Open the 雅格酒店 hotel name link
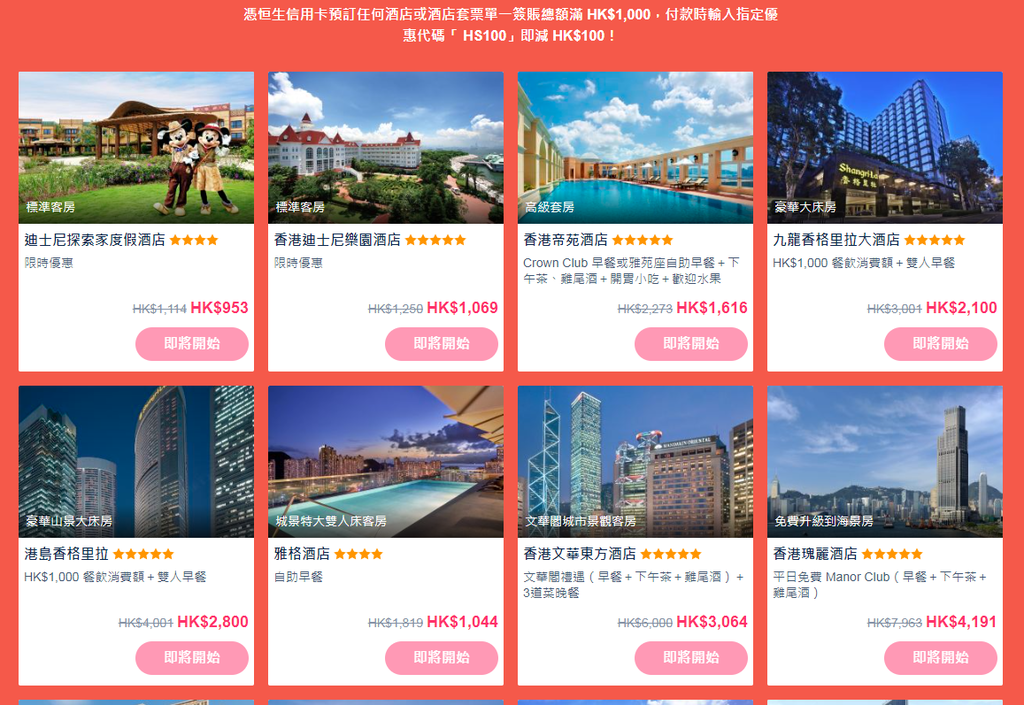 tap(302, 554)
